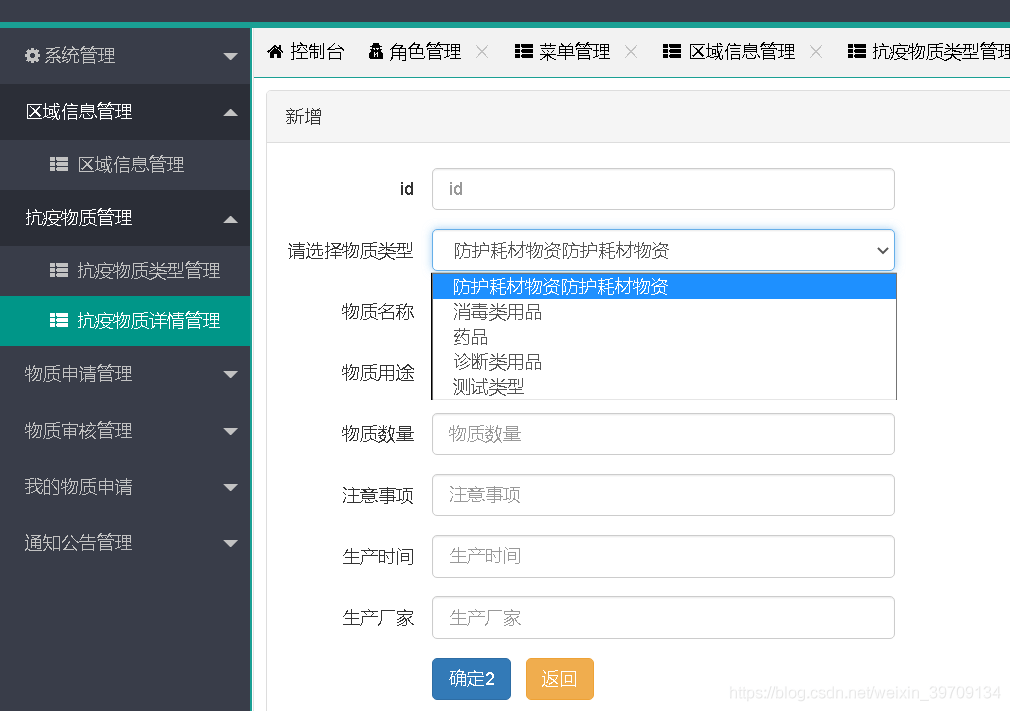This screenshot has height=711, width=1010.
Task: Select 药品 option in the list
Action: [x=471, y=337]
